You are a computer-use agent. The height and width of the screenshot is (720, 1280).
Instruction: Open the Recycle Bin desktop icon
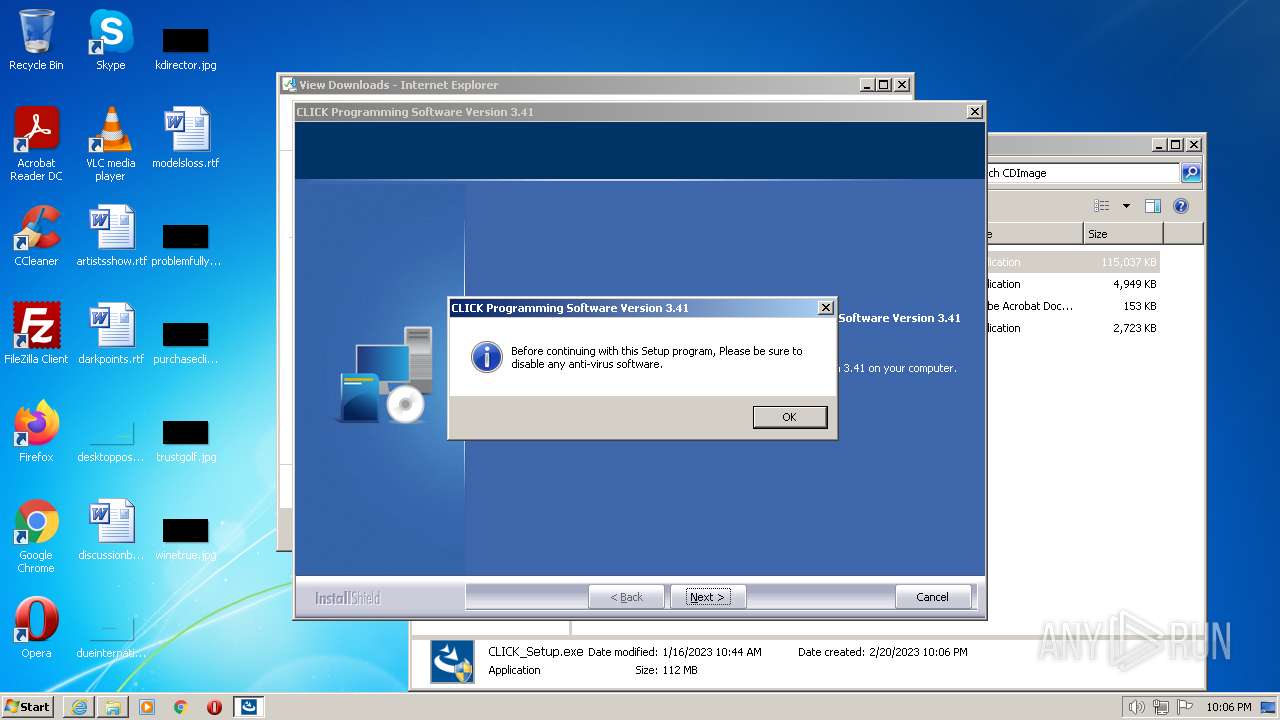(x=36, y=40)
